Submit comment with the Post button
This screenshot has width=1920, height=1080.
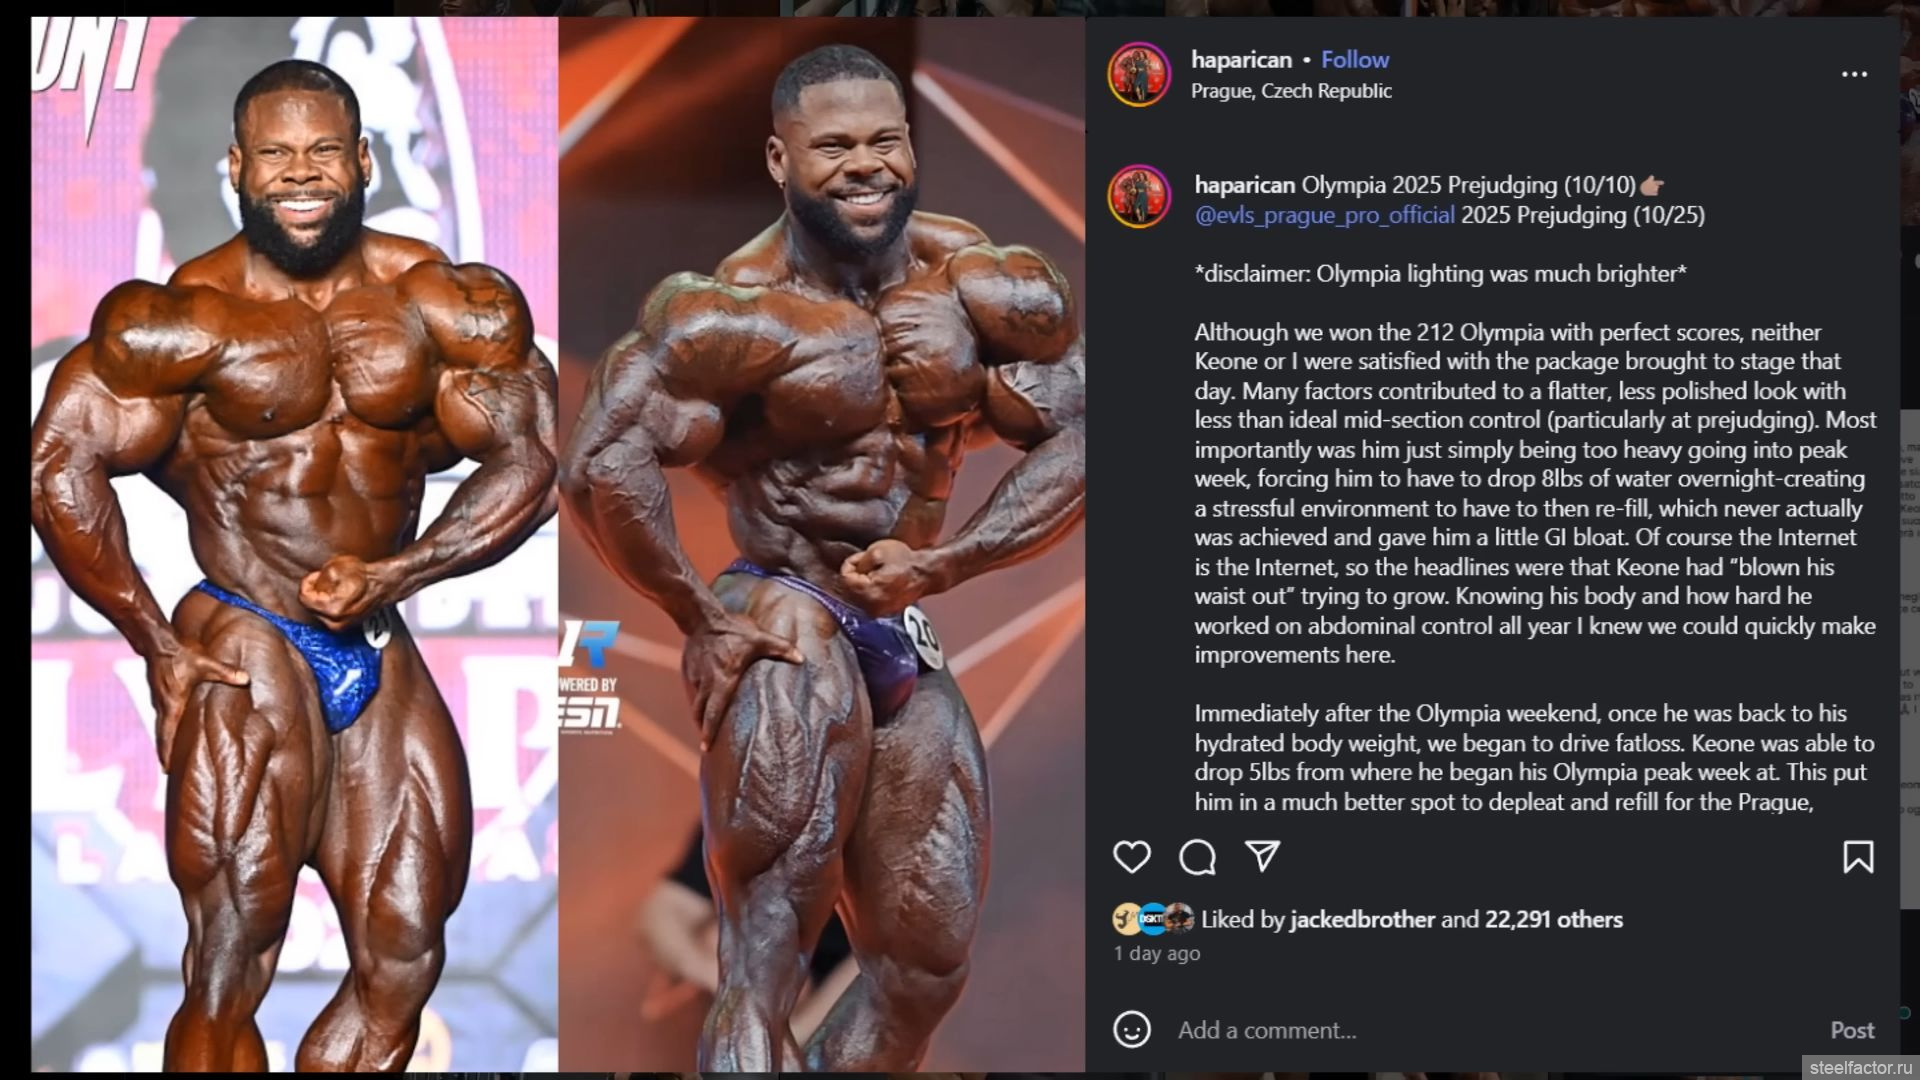click(x=1852, y=1030)
